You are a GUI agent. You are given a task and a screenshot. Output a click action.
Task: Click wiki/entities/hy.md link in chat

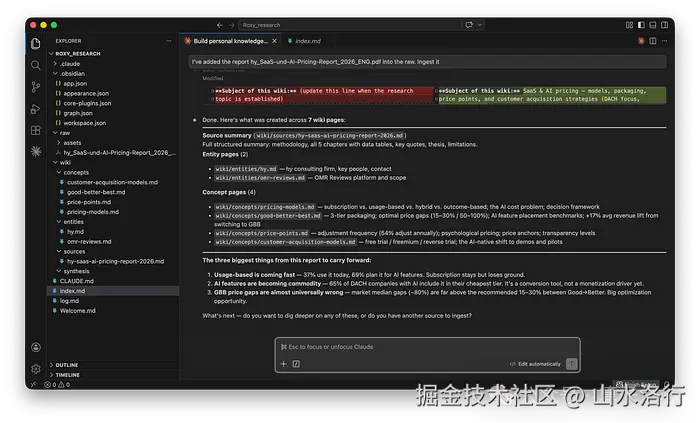coord(246,169)
